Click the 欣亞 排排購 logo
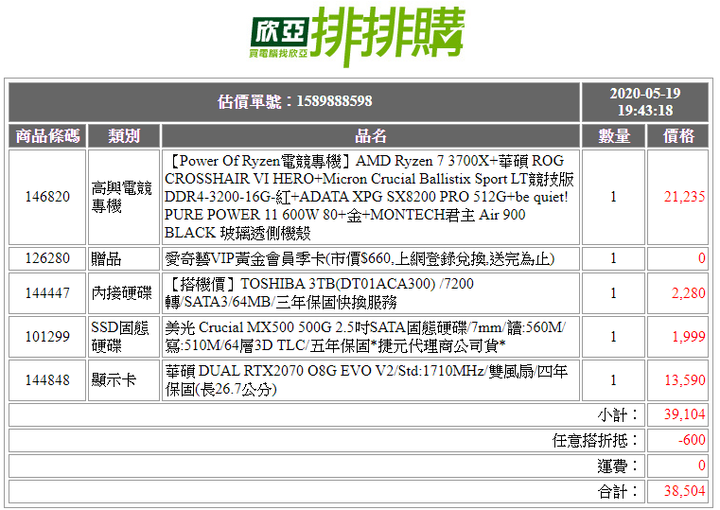This screenshot has width=720, height=510. pyautogui.click(x=357, y=37)
